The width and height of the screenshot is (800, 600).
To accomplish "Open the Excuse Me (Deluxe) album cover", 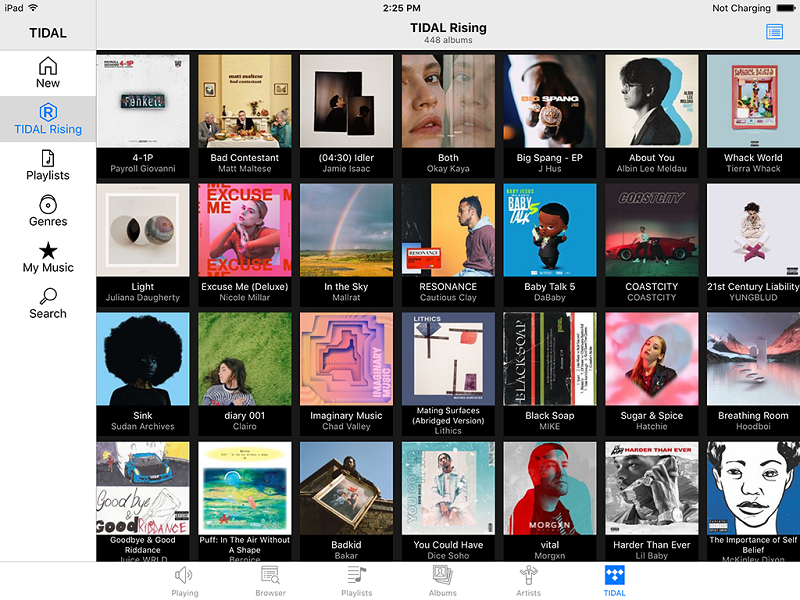I will (245, 230).
